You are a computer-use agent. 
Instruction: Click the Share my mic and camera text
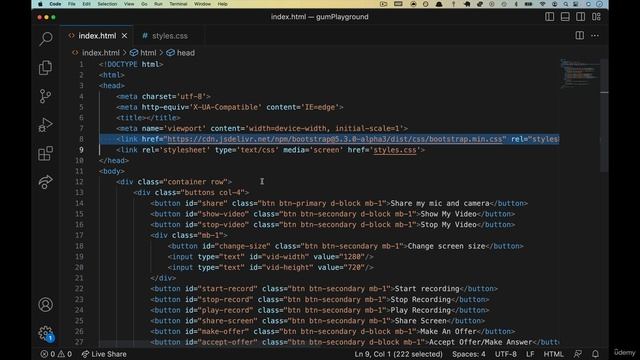tap(440, 203)
